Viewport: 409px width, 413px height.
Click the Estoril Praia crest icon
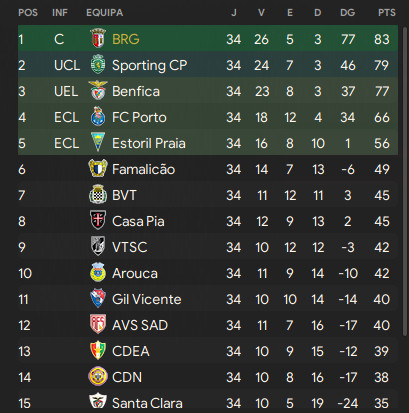point(98,142)
